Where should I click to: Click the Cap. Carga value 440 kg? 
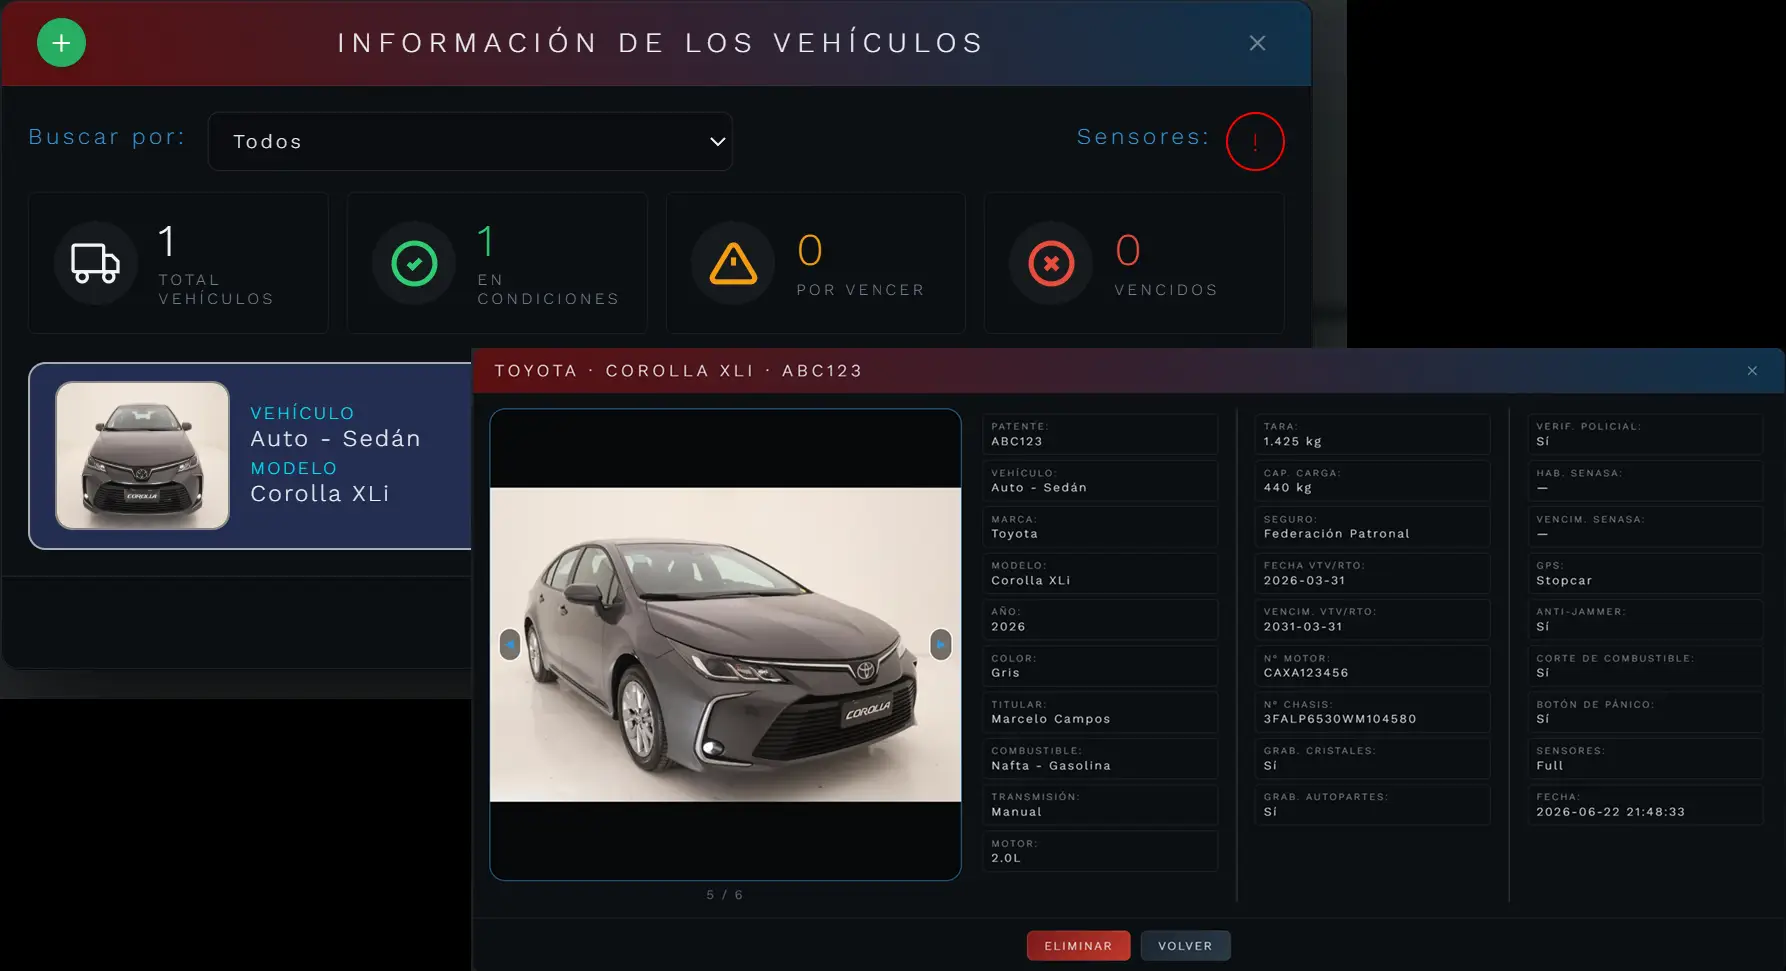point(1288,488)
